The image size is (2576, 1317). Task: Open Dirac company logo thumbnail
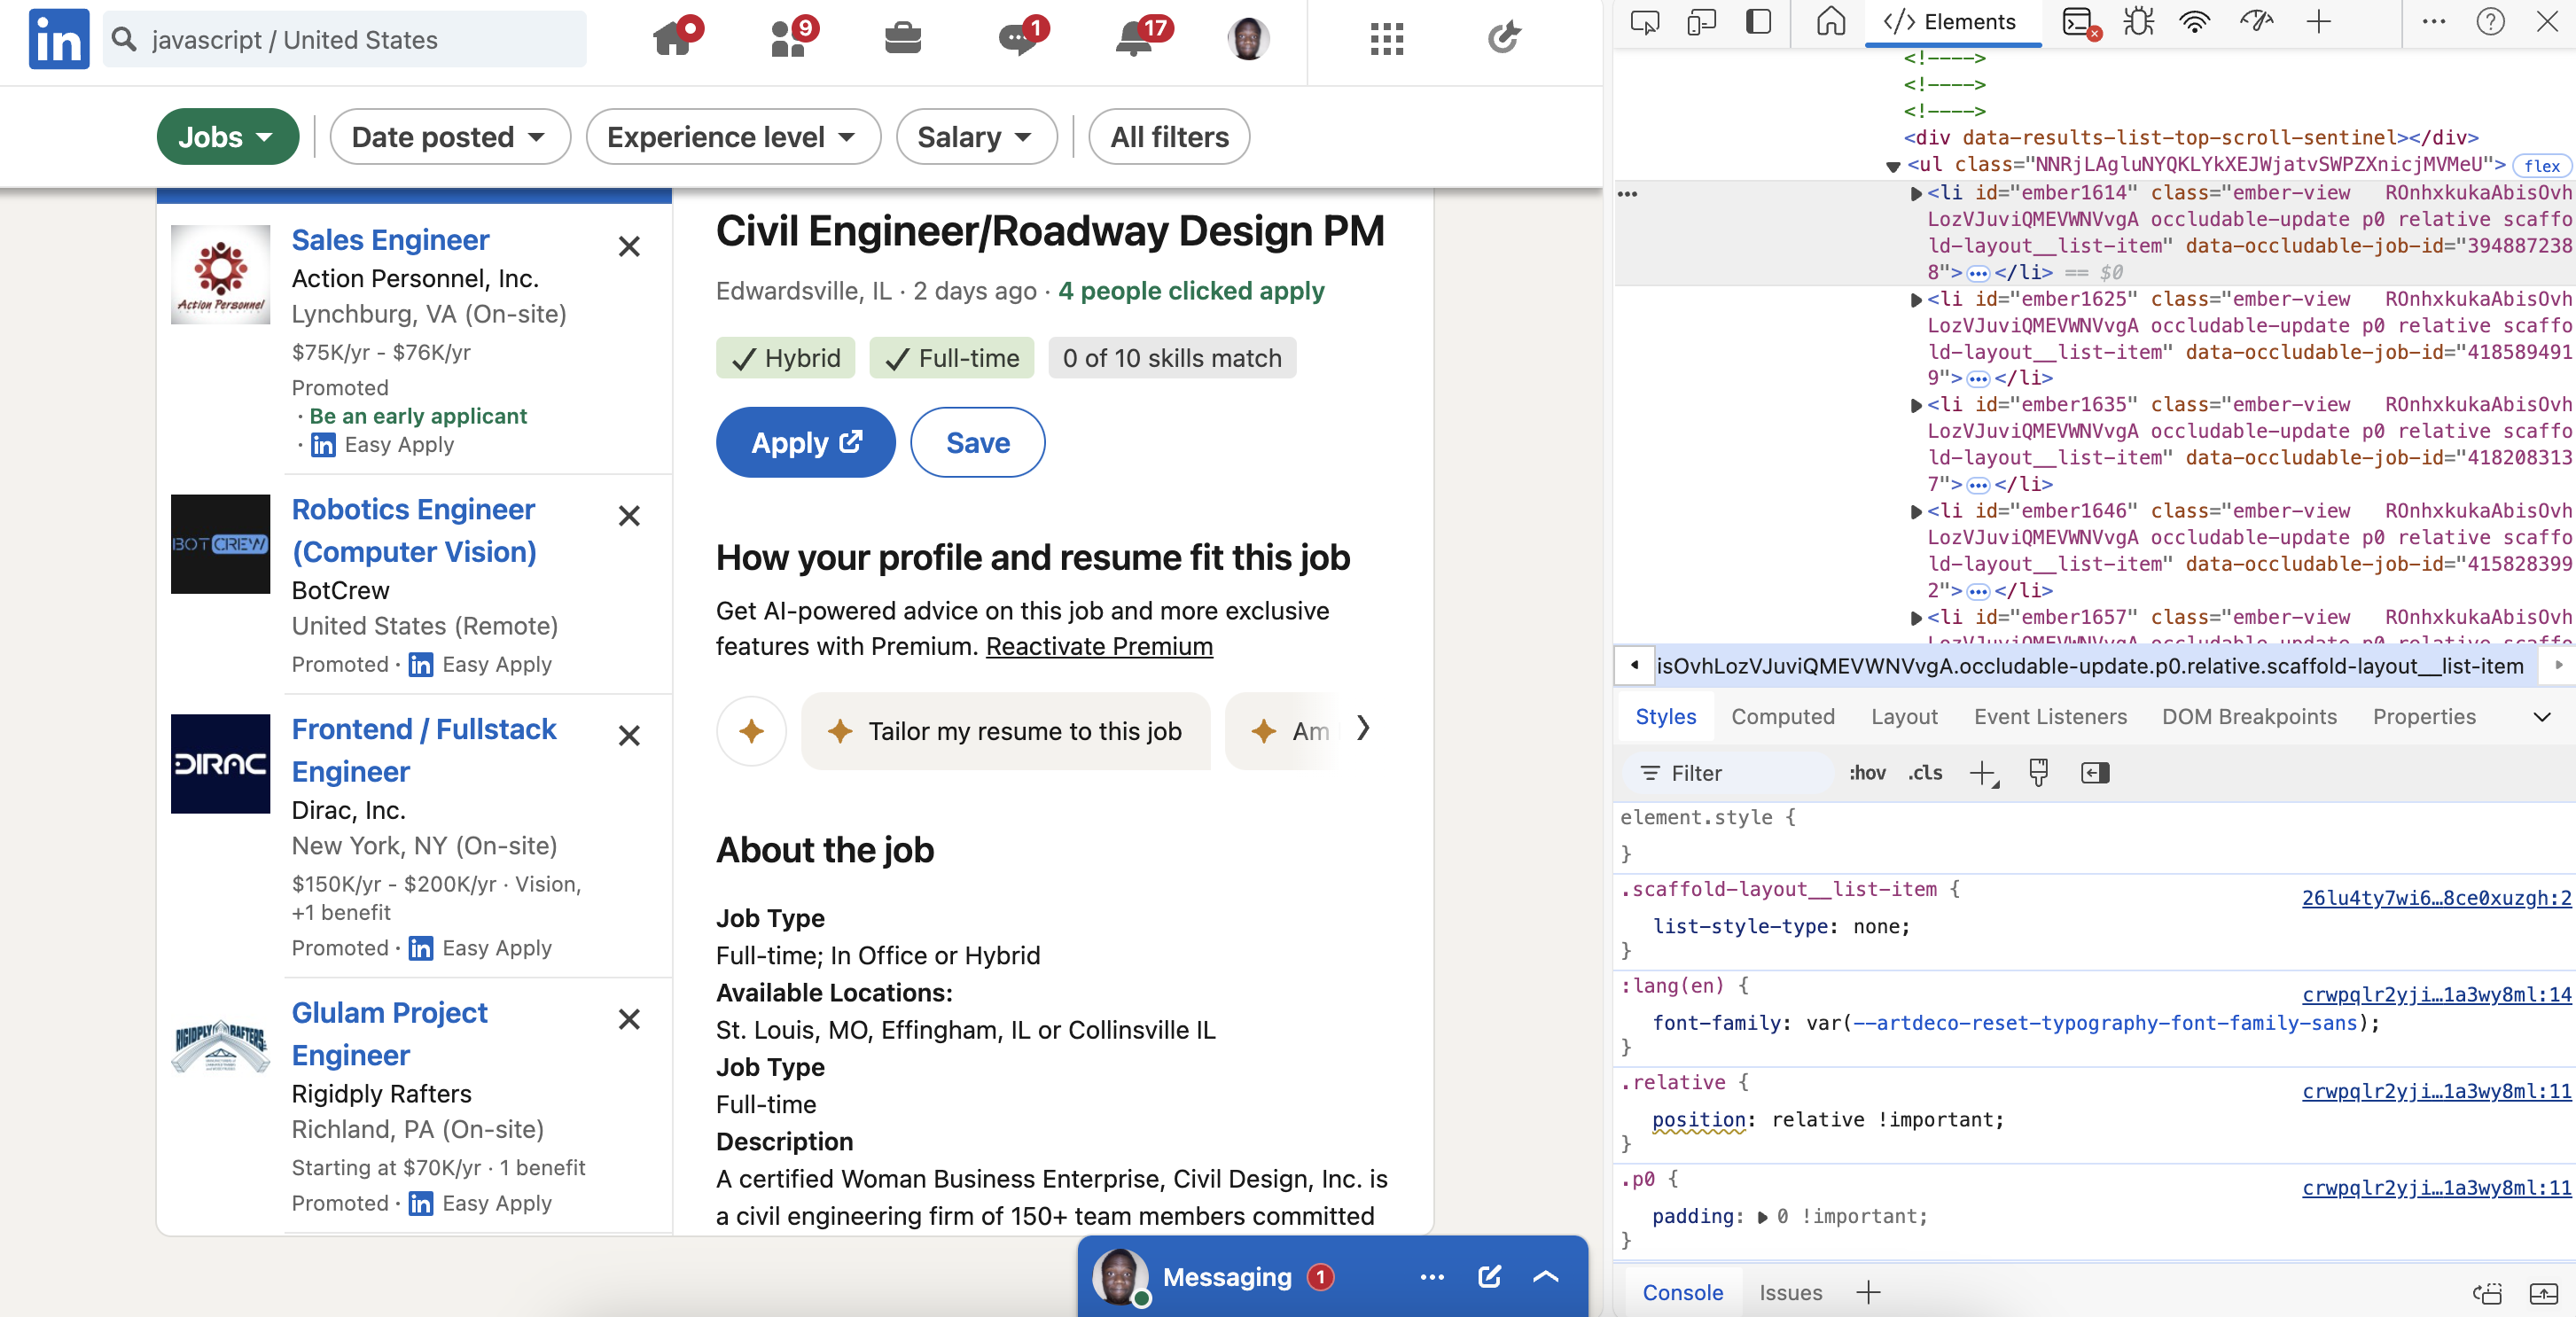pos(220,764)
